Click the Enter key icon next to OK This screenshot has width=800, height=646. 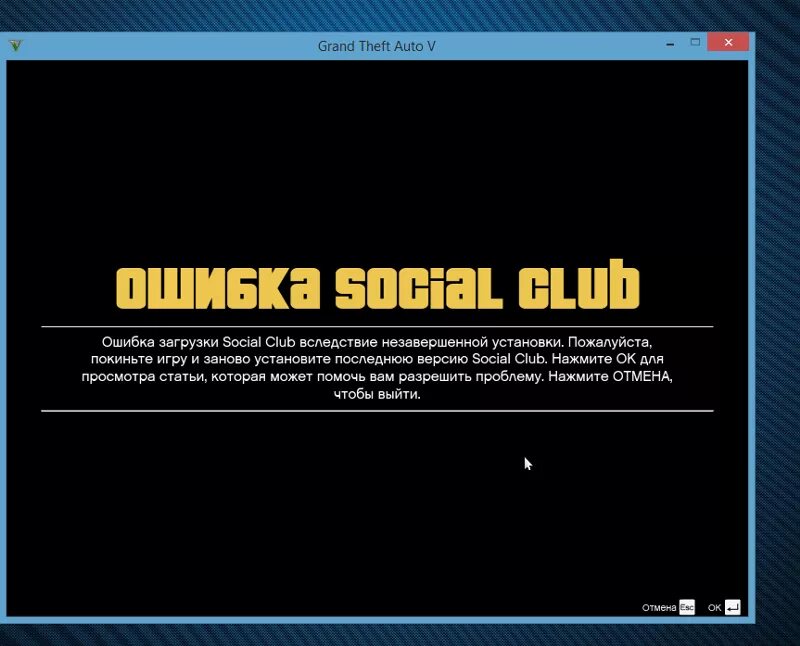tap(732, 607)
